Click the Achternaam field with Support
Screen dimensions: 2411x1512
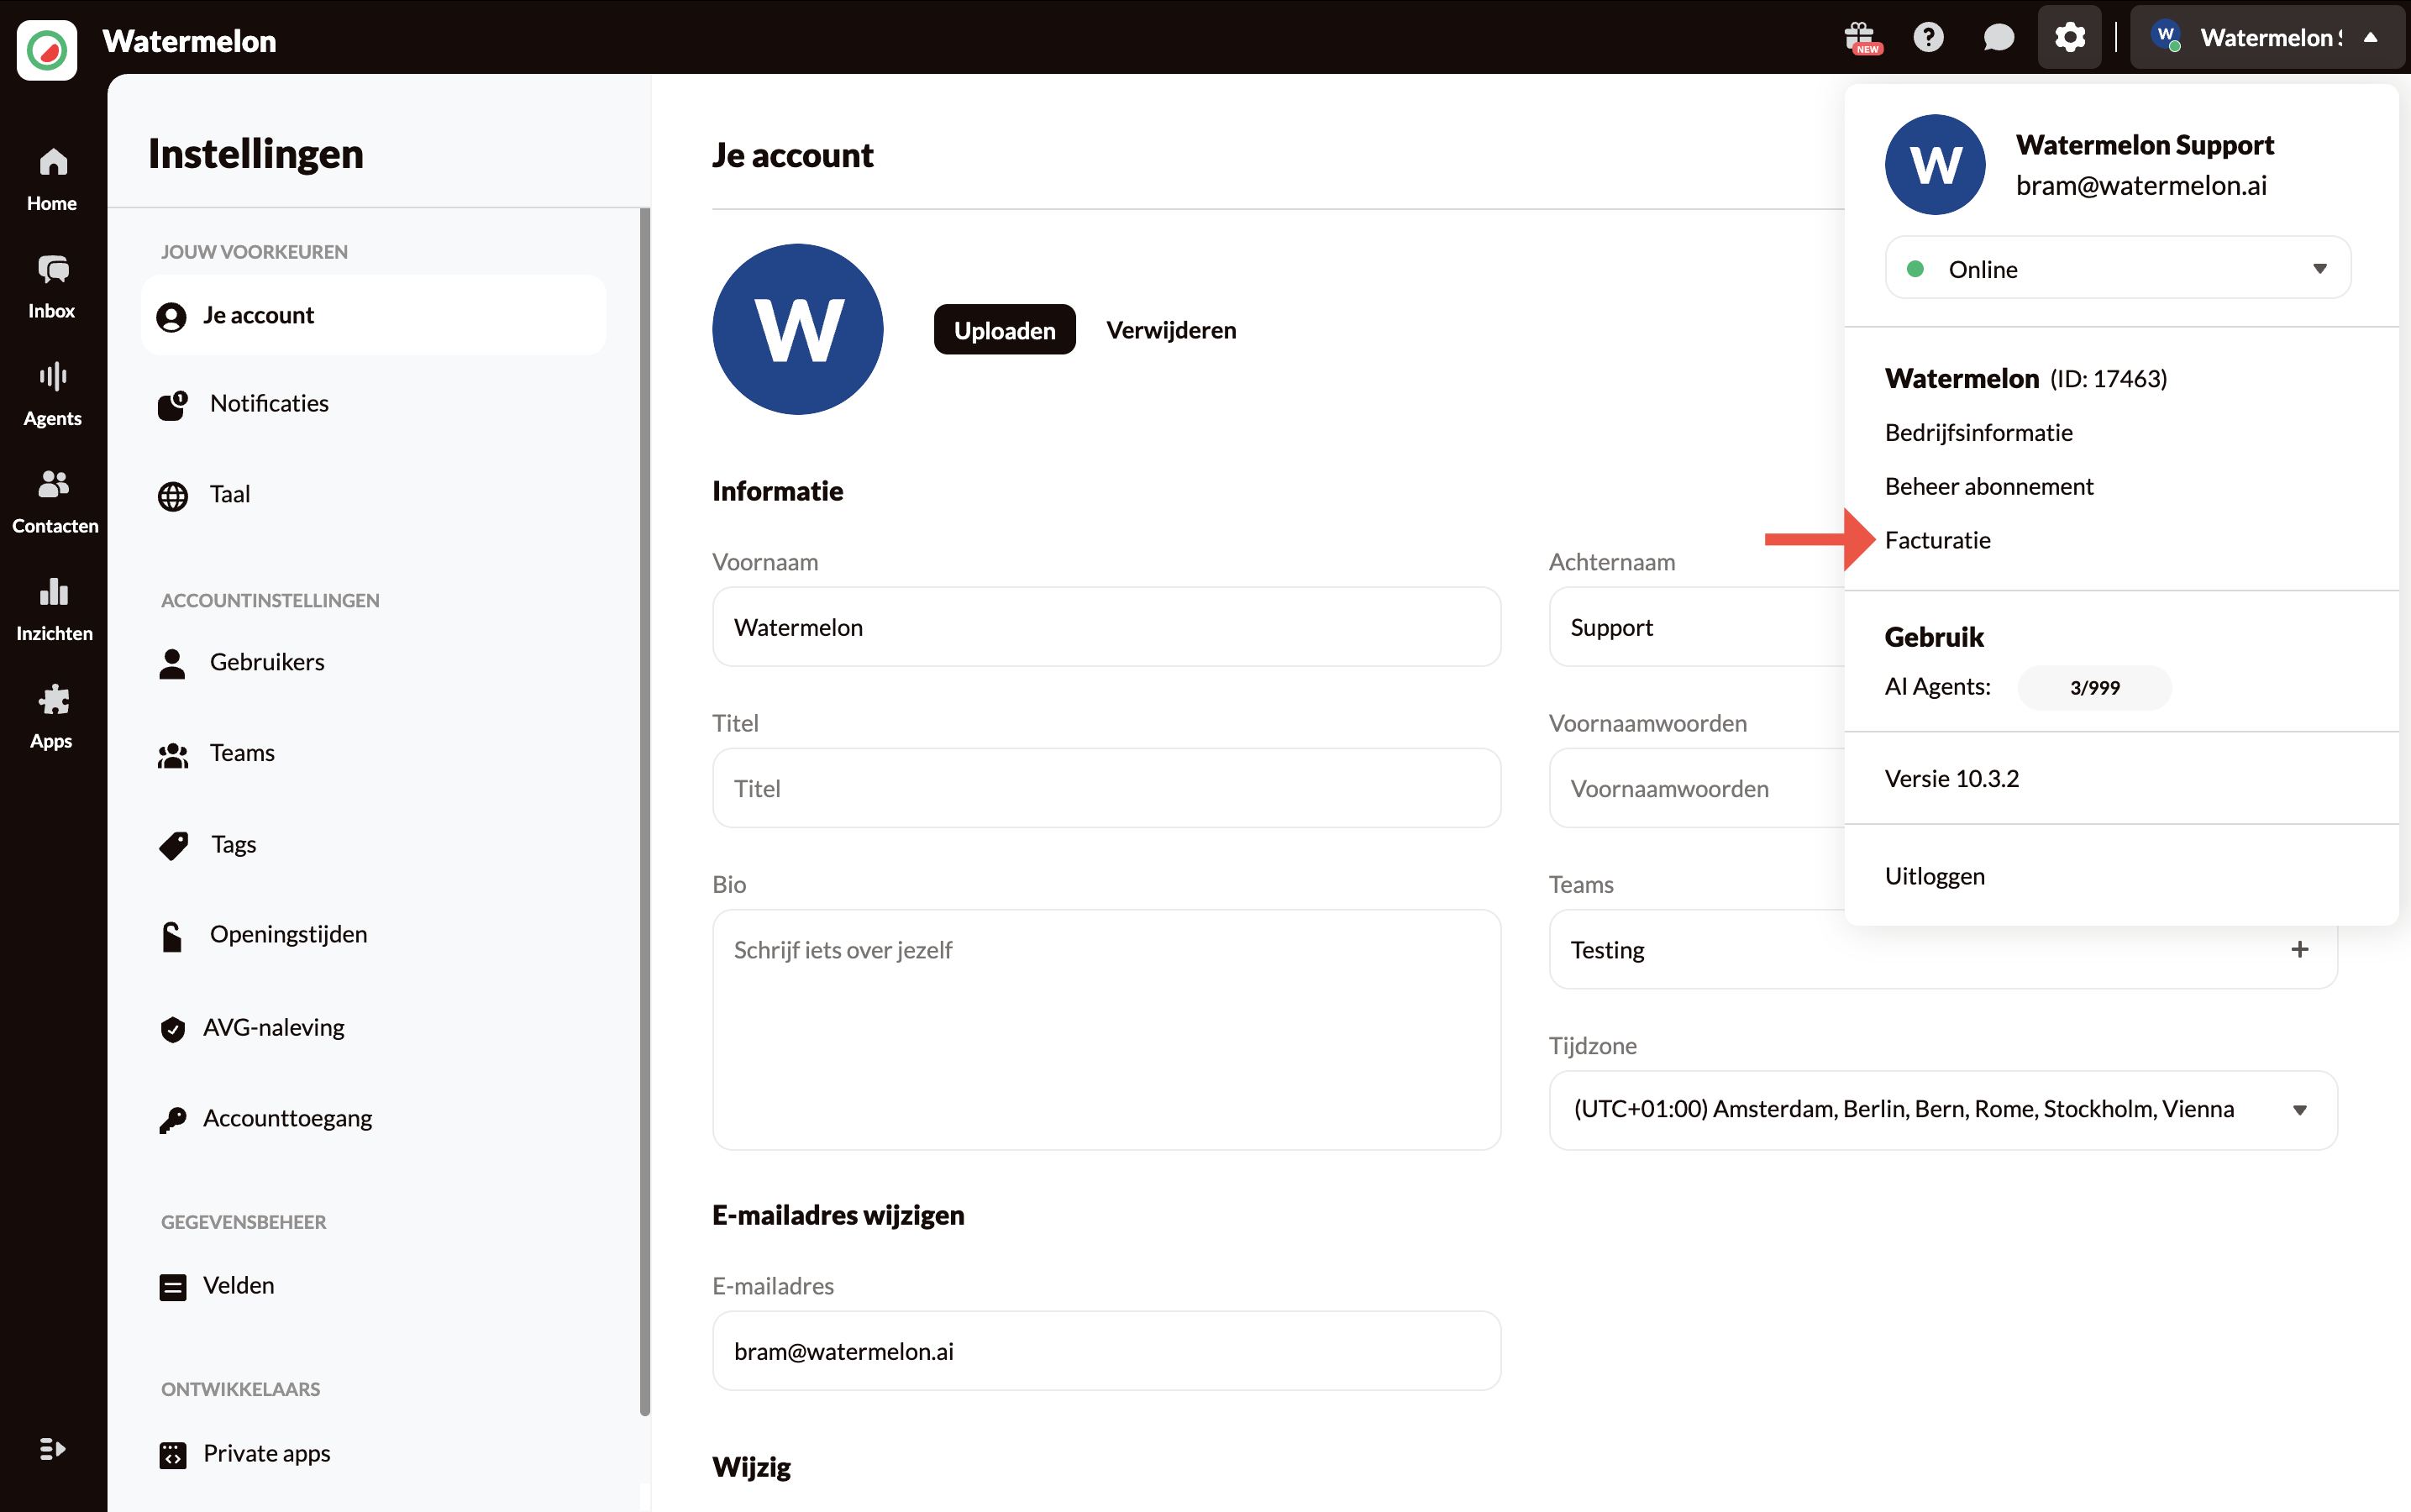pyautogui.click(x=1696, y=627)
